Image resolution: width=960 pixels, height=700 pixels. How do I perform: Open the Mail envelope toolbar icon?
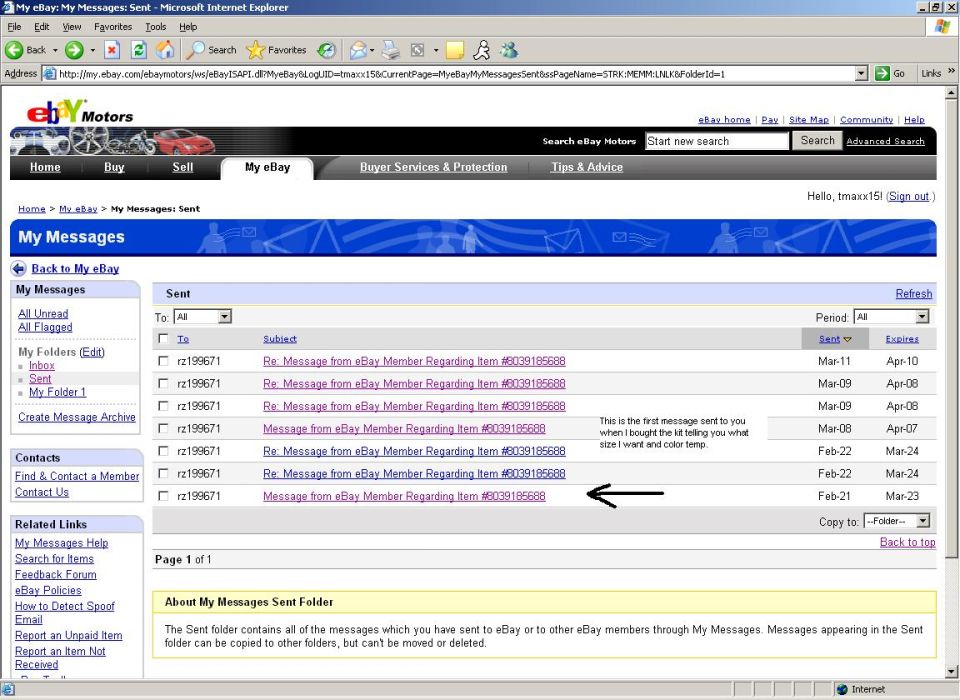click(x=358, y=50)
